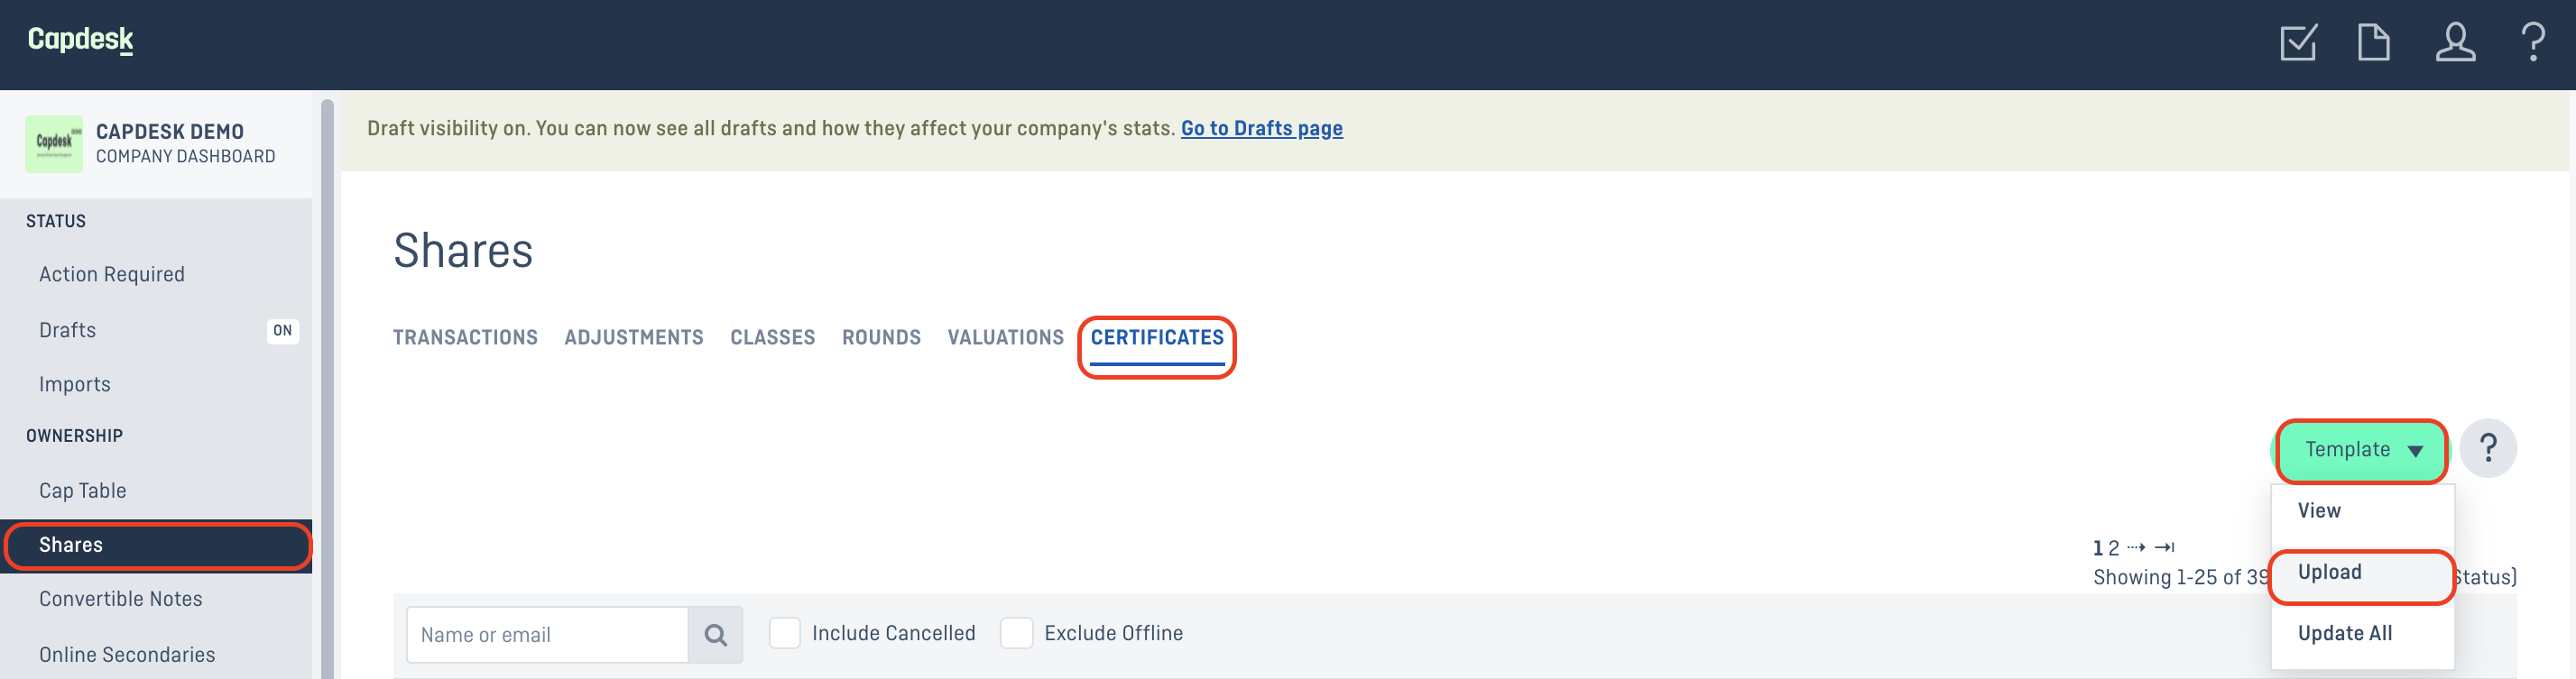Click the Capdesk logo

(x=80, y=40)
